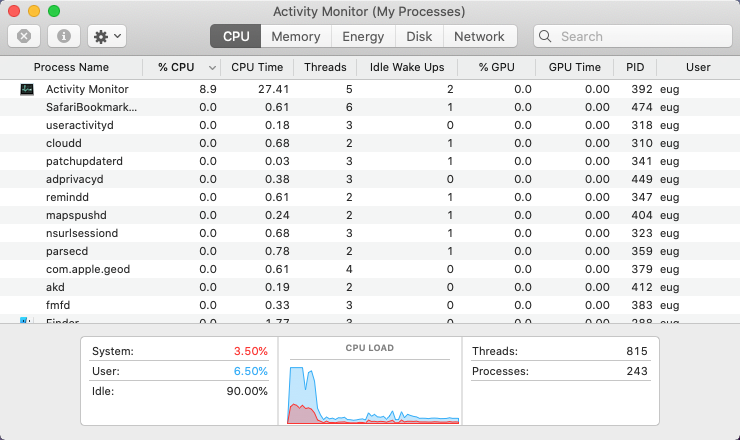Click PID 392 cell
This screenshot has height=440, width=740.
(642, 89)
